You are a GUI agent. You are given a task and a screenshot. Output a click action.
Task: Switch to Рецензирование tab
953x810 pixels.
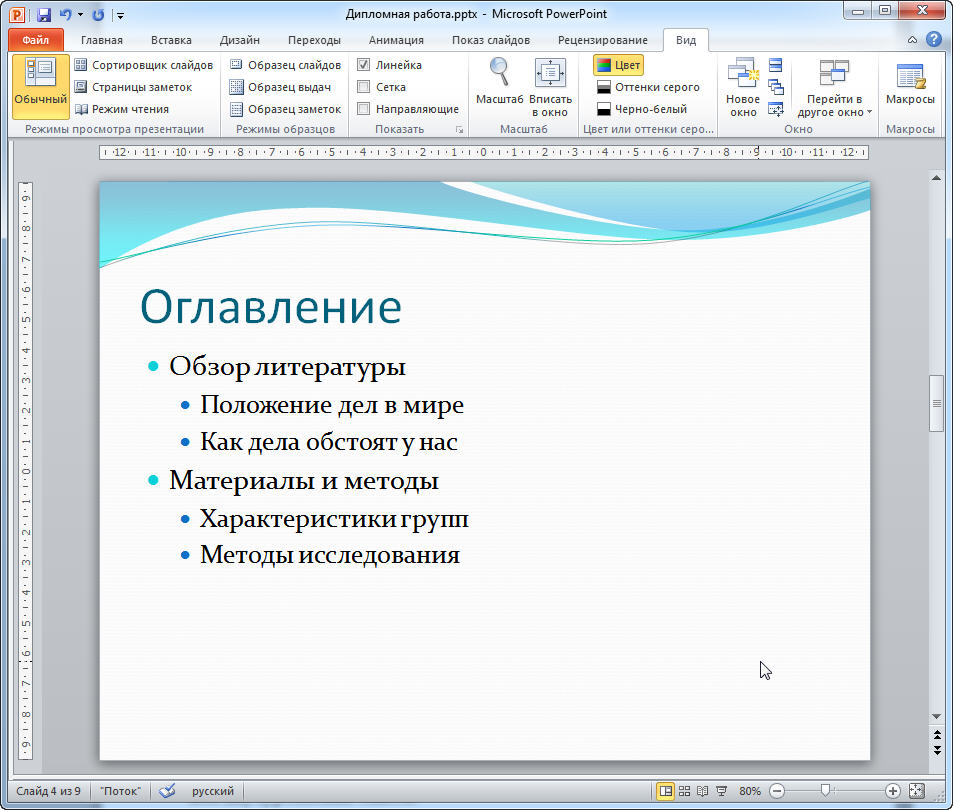602,40
